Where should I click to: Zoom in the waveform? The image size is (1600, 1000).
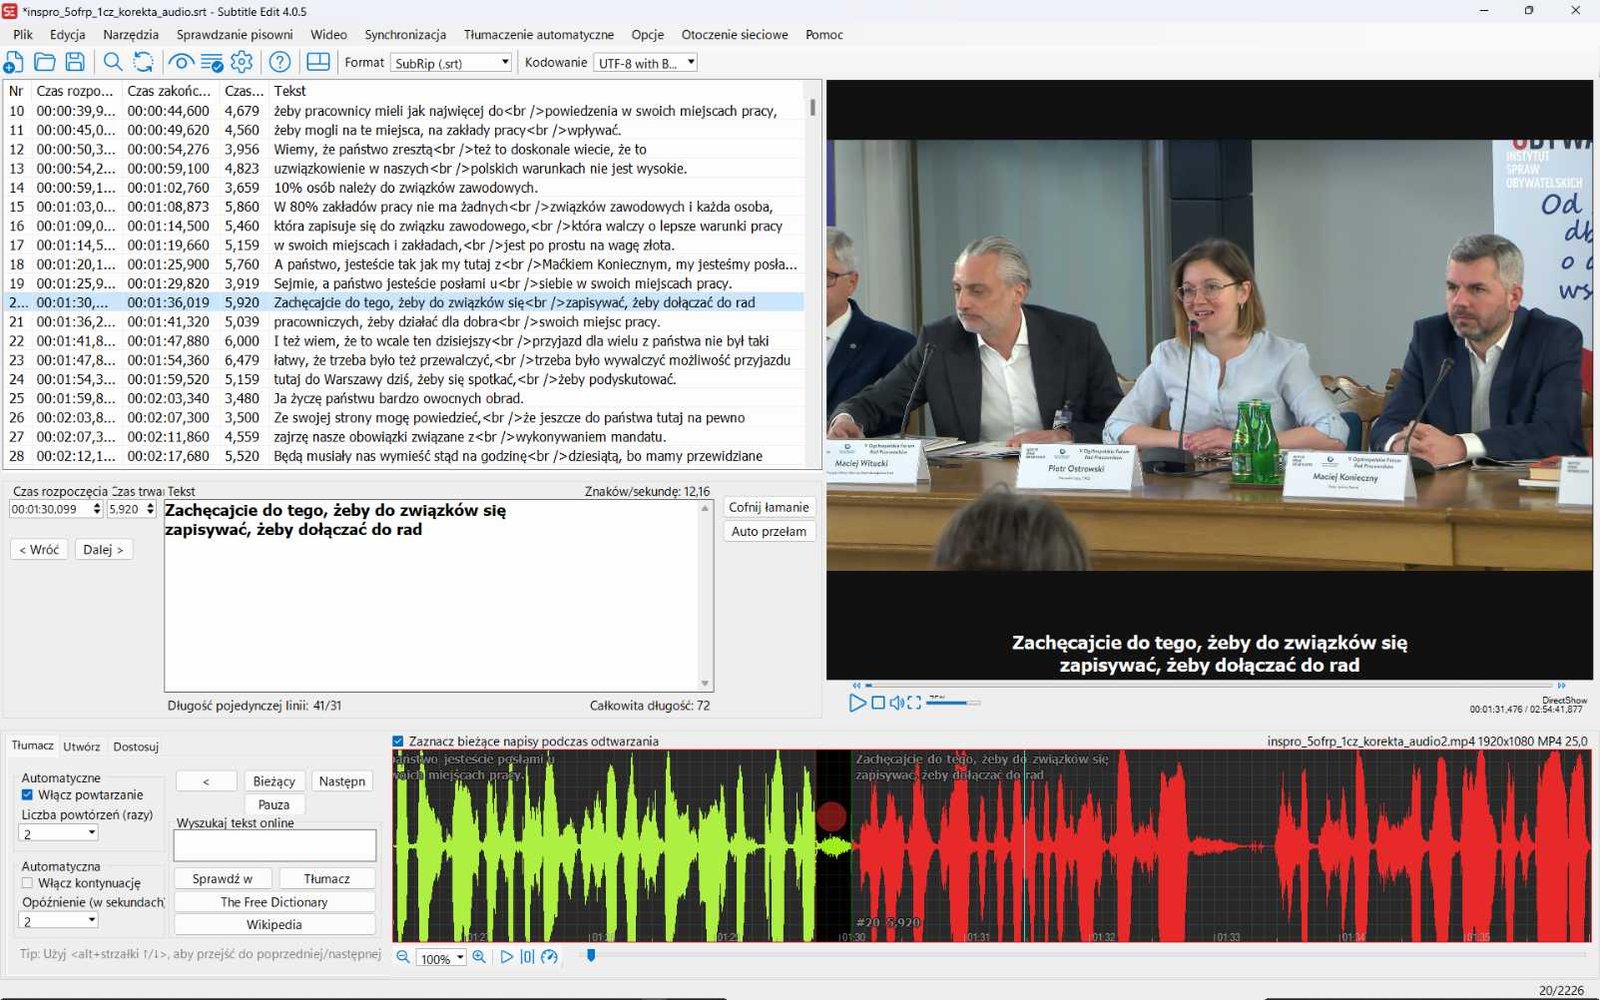click(x=479, y=957)
